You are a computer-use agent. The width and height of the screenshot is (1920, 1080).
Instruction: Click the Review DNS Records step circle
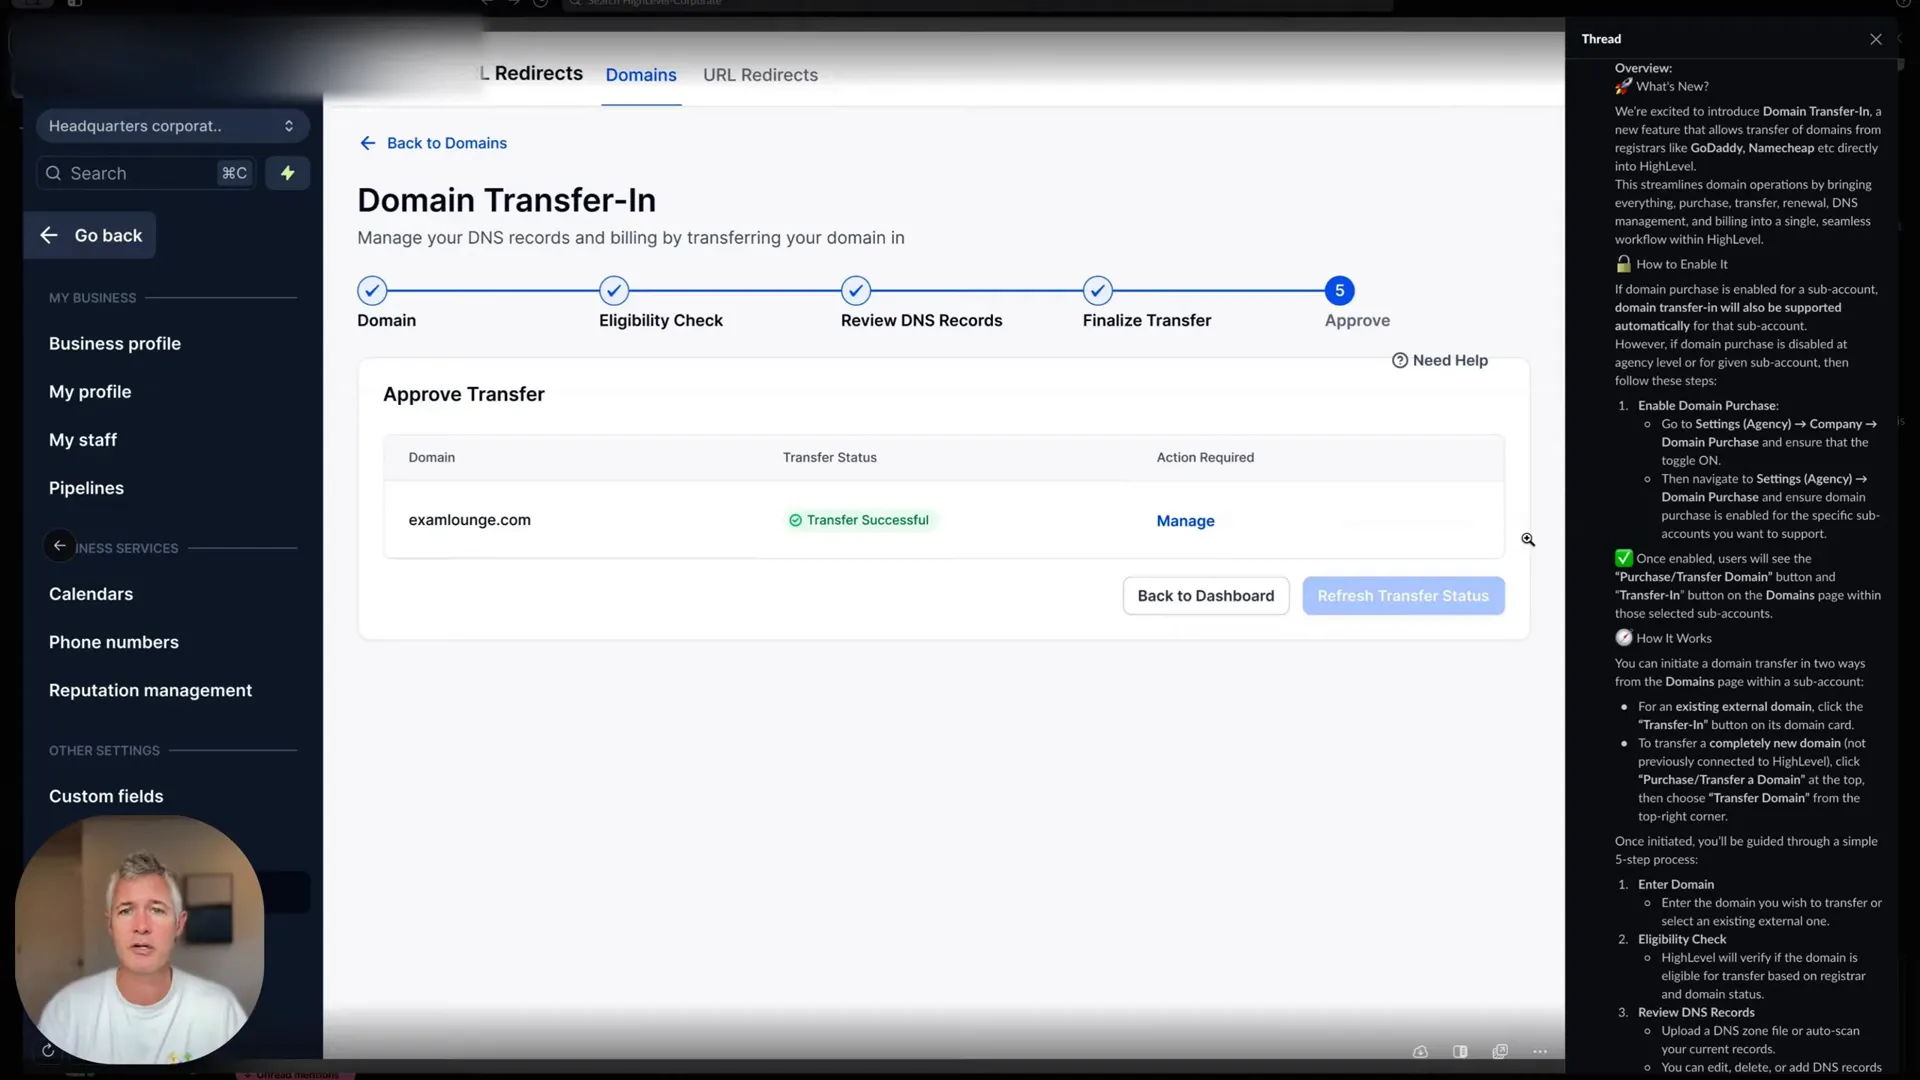856,291
